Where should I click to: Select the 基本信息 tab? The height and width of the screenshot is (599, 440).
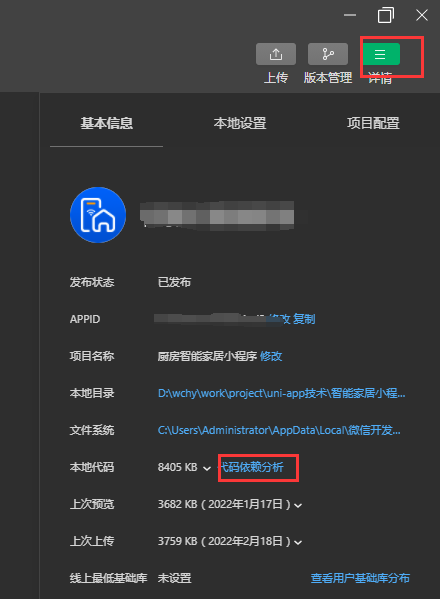pos(107,123)
